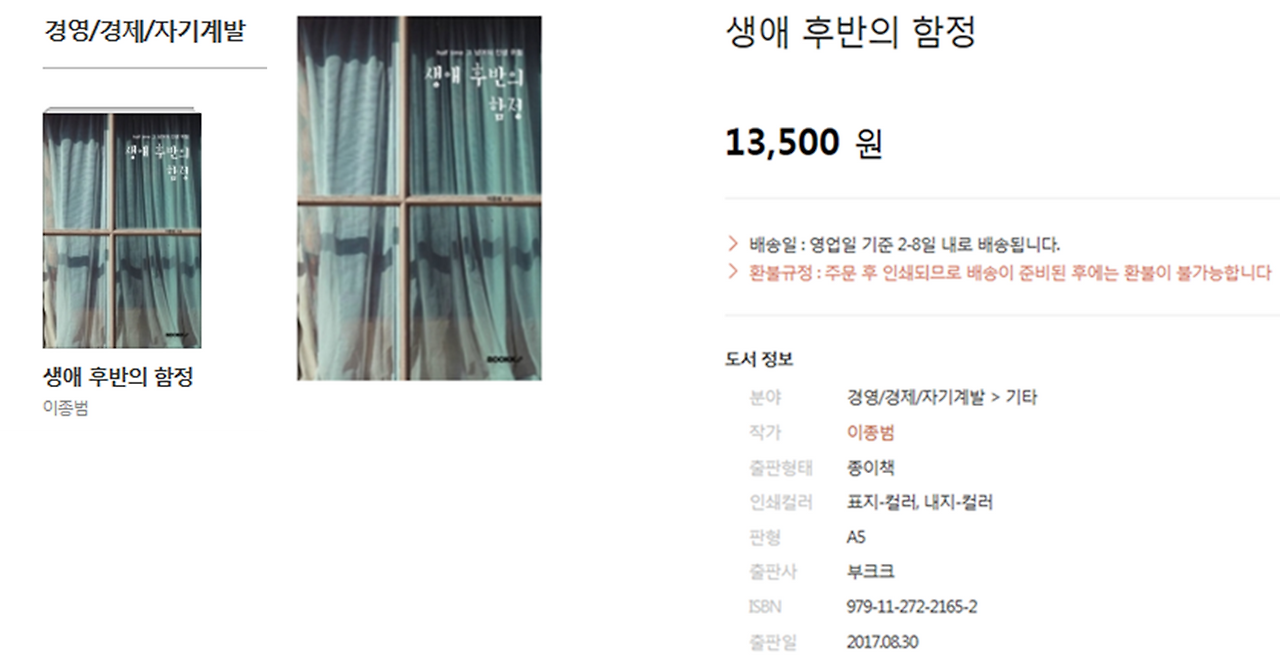Click the A5 format value
This screenshot has width=1280, height=656.
point(856,537)
